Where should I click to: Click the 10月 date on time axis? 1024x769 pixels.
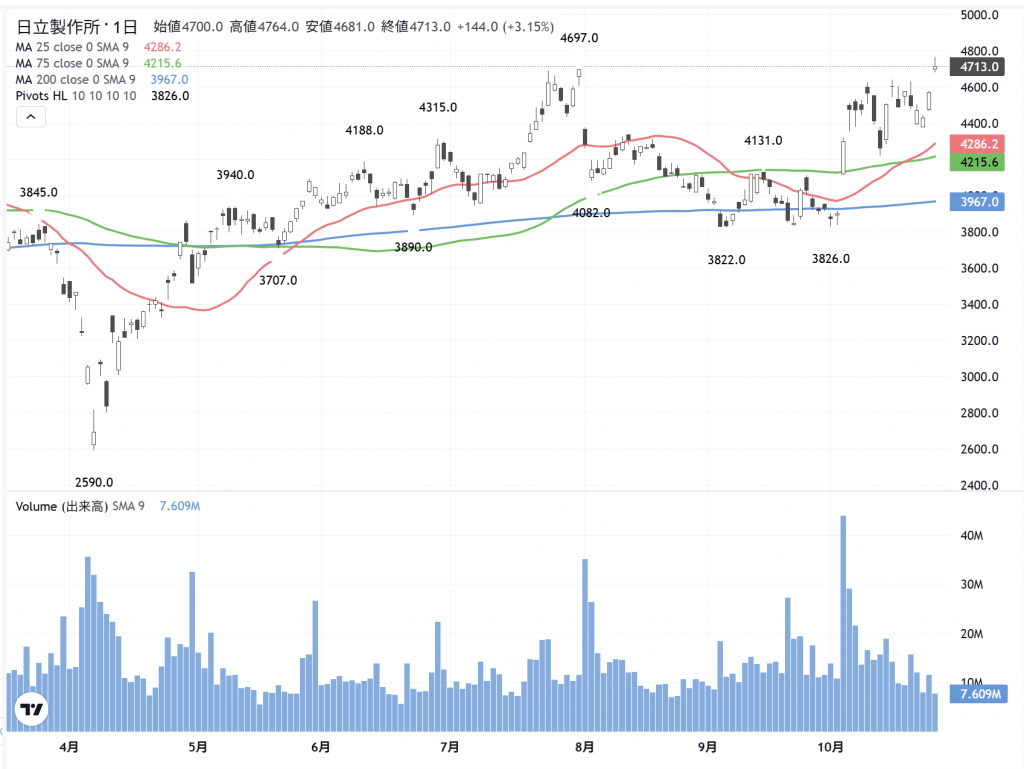831,747
